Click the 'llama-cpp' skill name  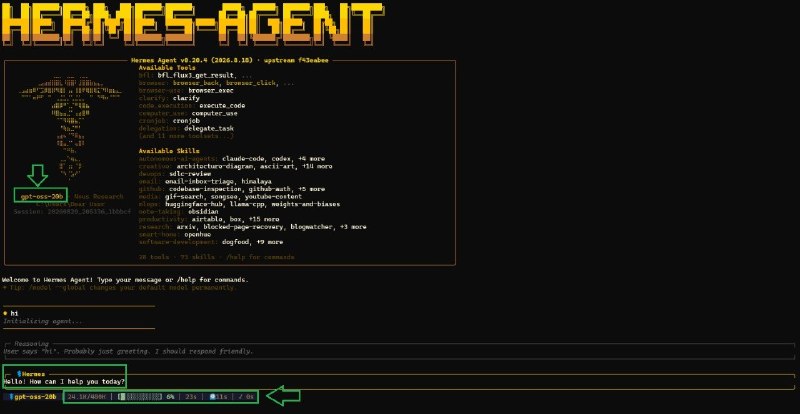(245, 204)
